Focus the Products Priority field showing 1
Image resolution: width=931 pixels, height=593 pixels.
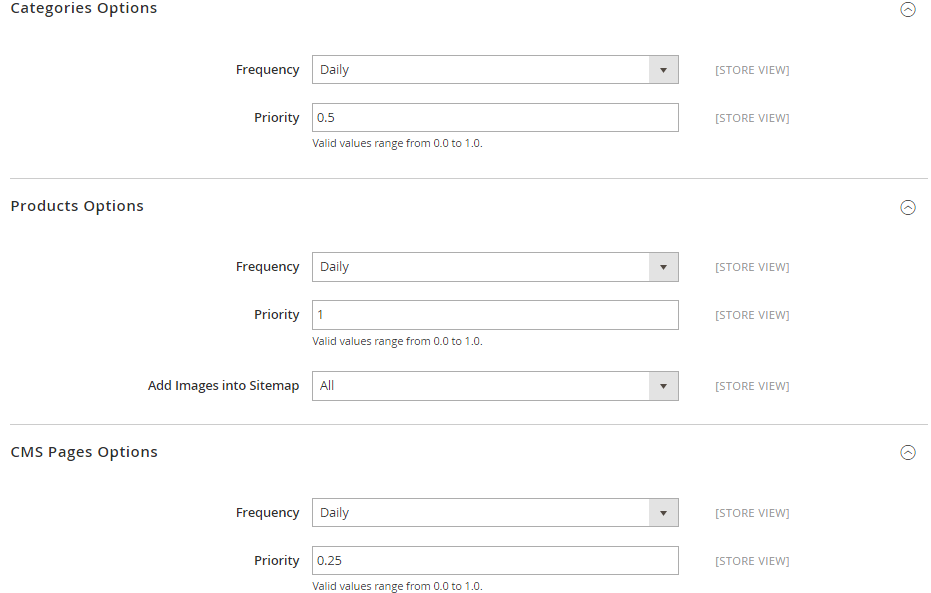click(x=495, y=315)
